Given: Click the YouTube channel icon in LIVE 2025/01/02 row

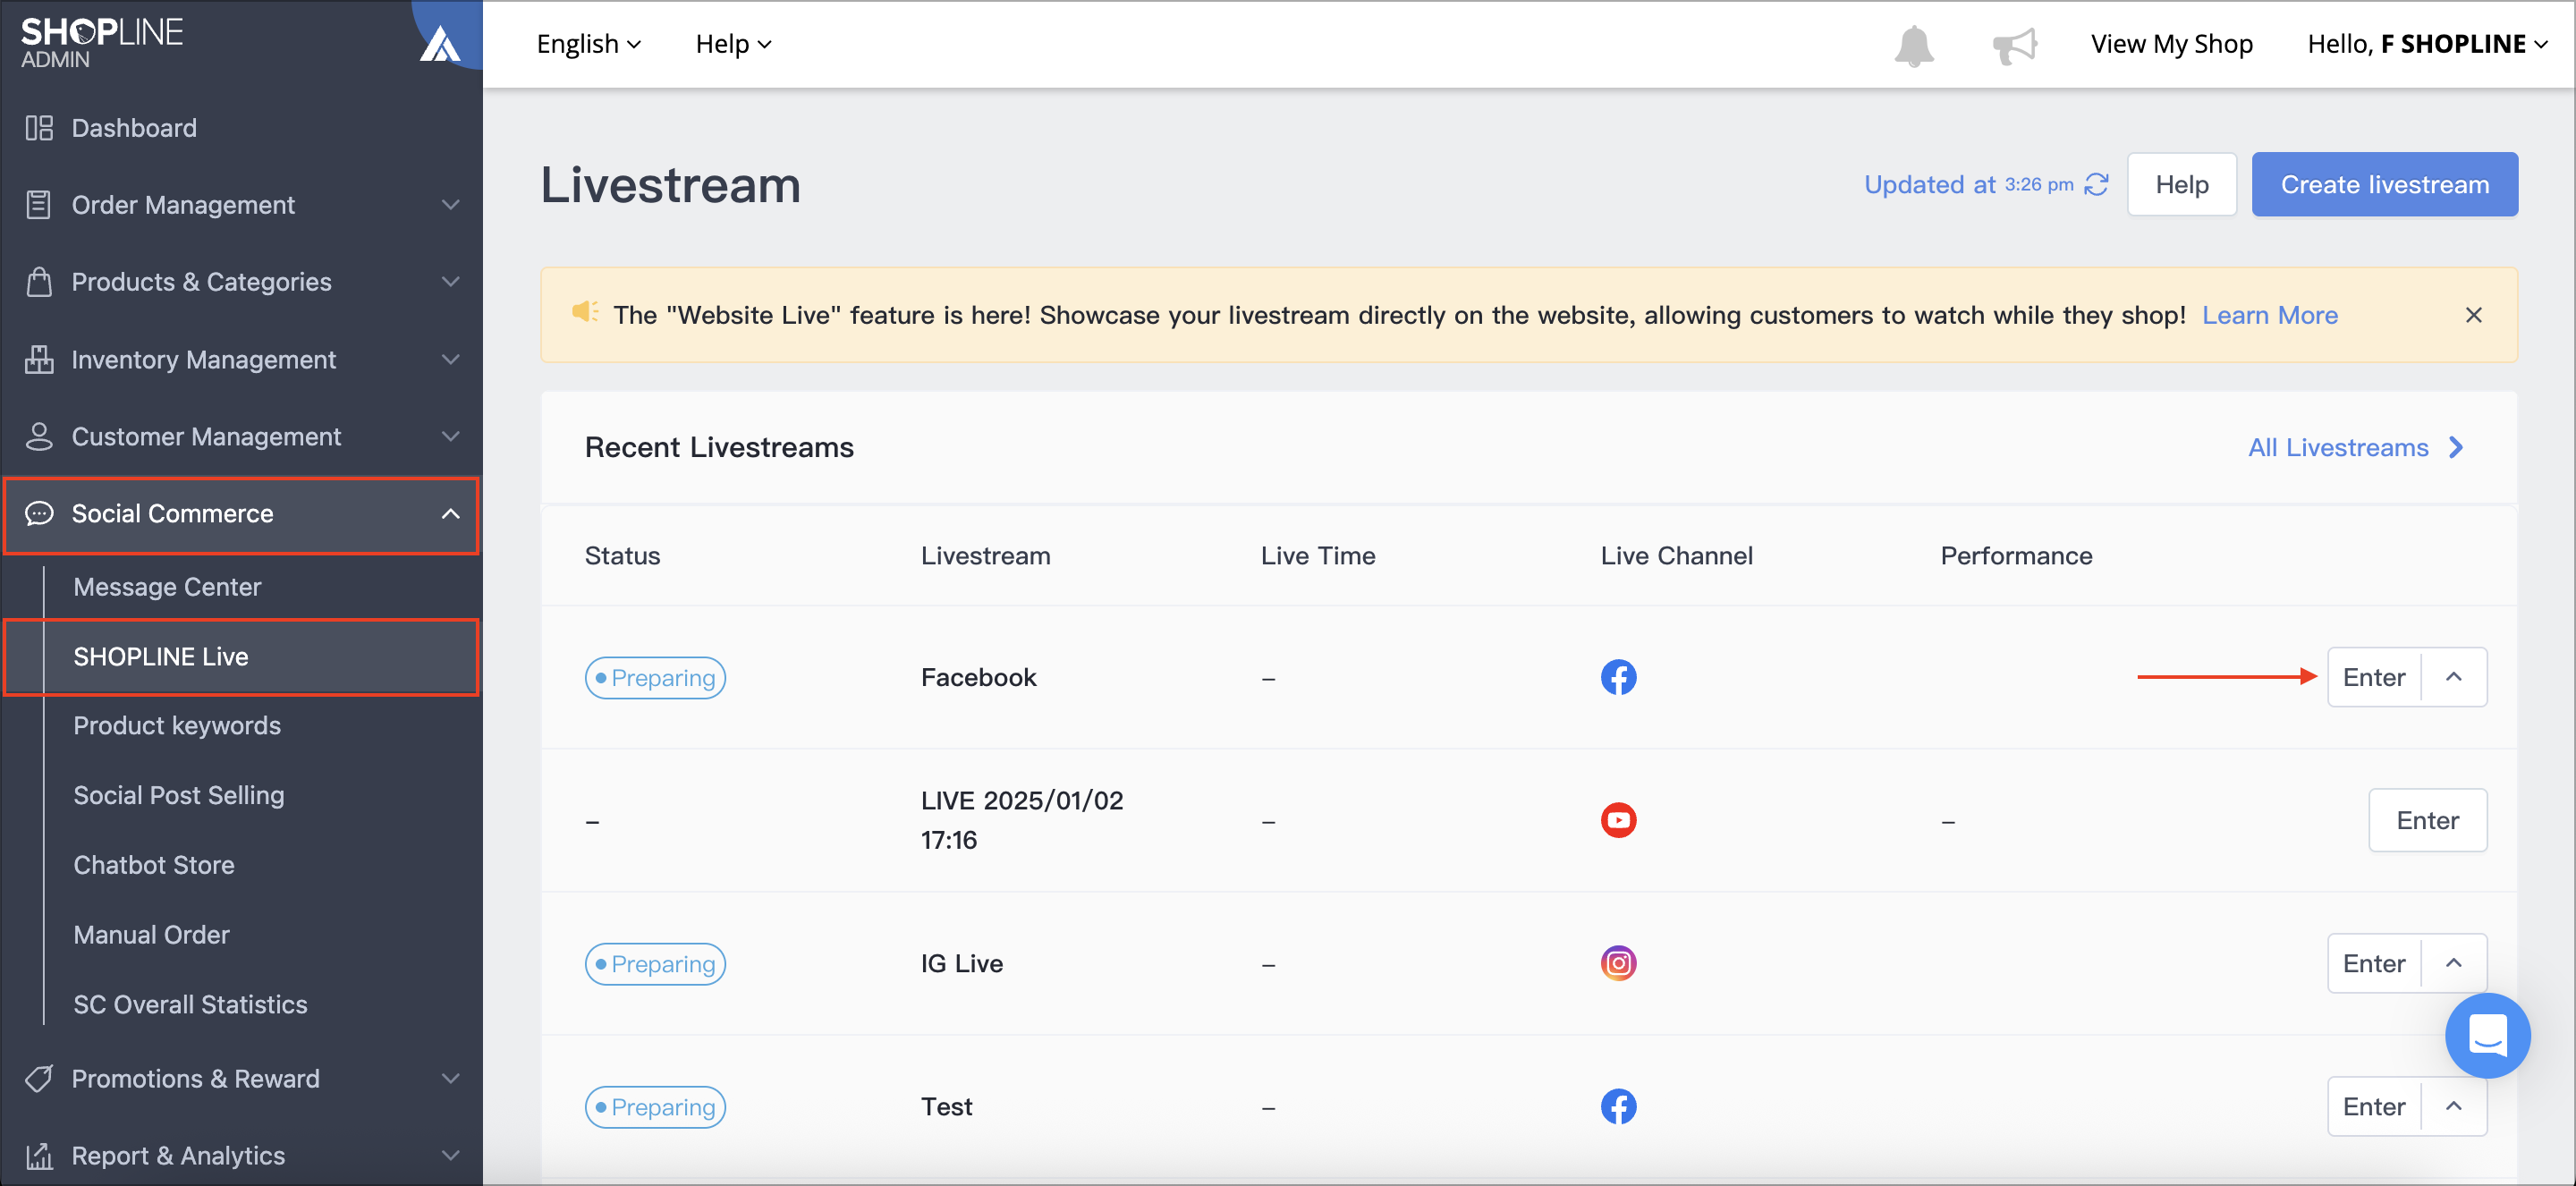Looking at the screenshot, I should click(1618, 820).
